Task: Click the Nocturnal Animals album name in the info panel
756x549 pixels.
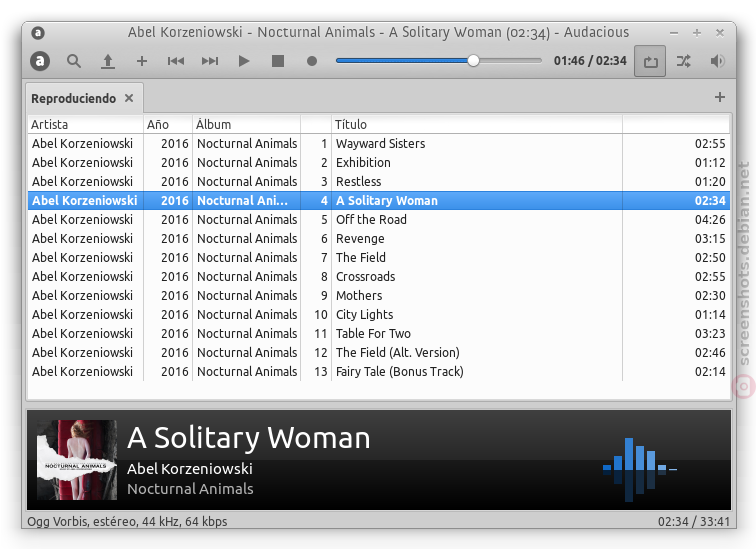Action: pos(190,489)
